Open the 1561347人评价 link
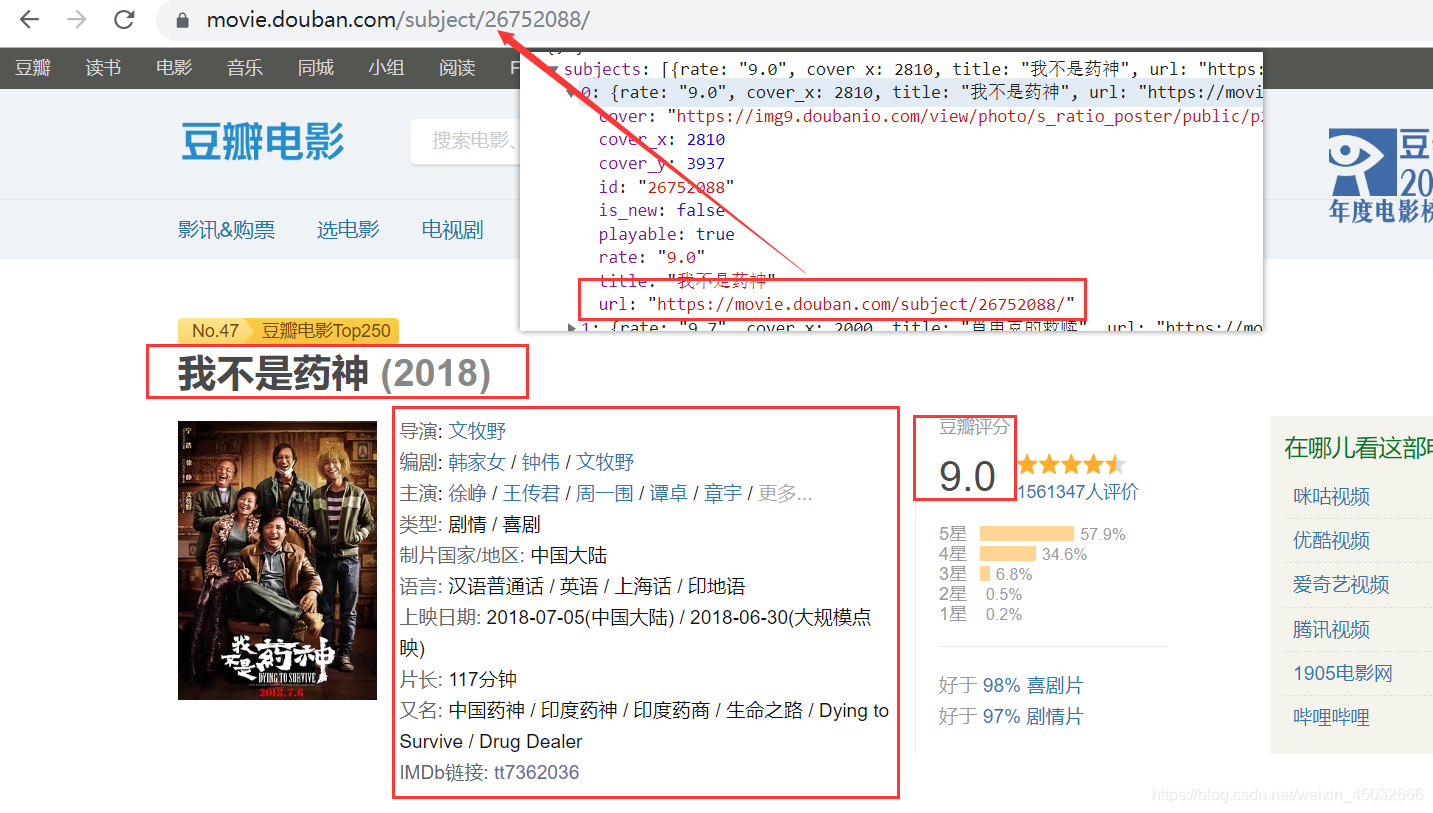The image size is (1433, 813). point(1078,492)
